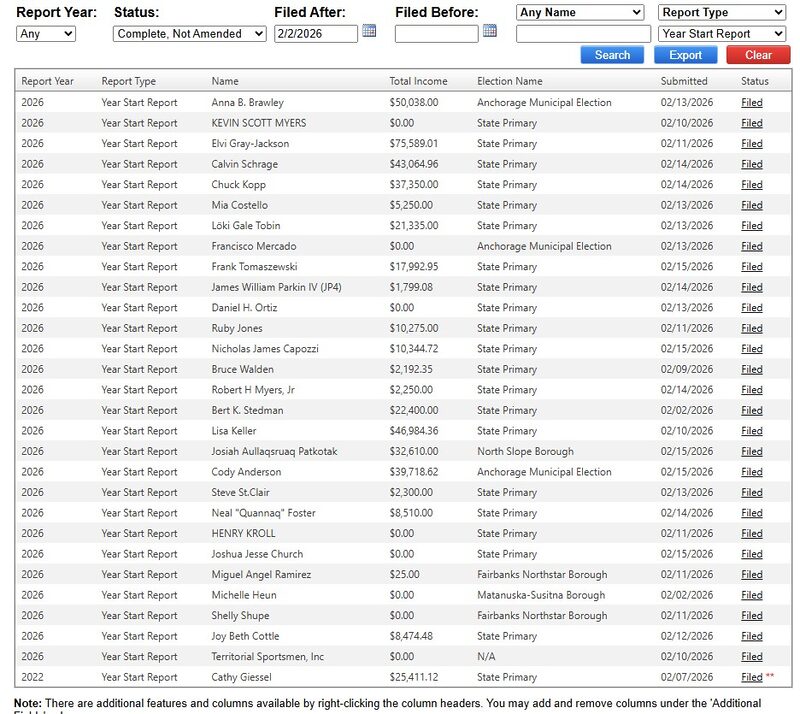Image resolution: width=800 pixels, height=714 pixels.
Task: Sort by Total Income column header
Action: click(x=418, y=81)
